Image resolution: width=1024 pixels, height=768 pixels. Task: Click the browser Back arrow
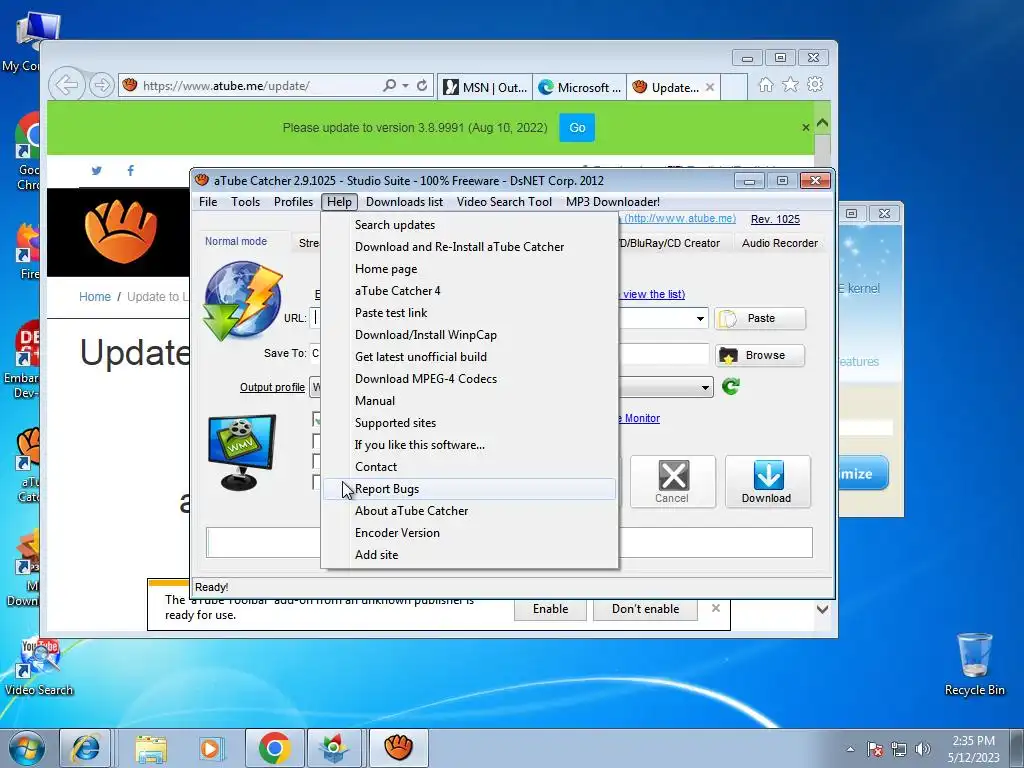[x=67, y=85]
